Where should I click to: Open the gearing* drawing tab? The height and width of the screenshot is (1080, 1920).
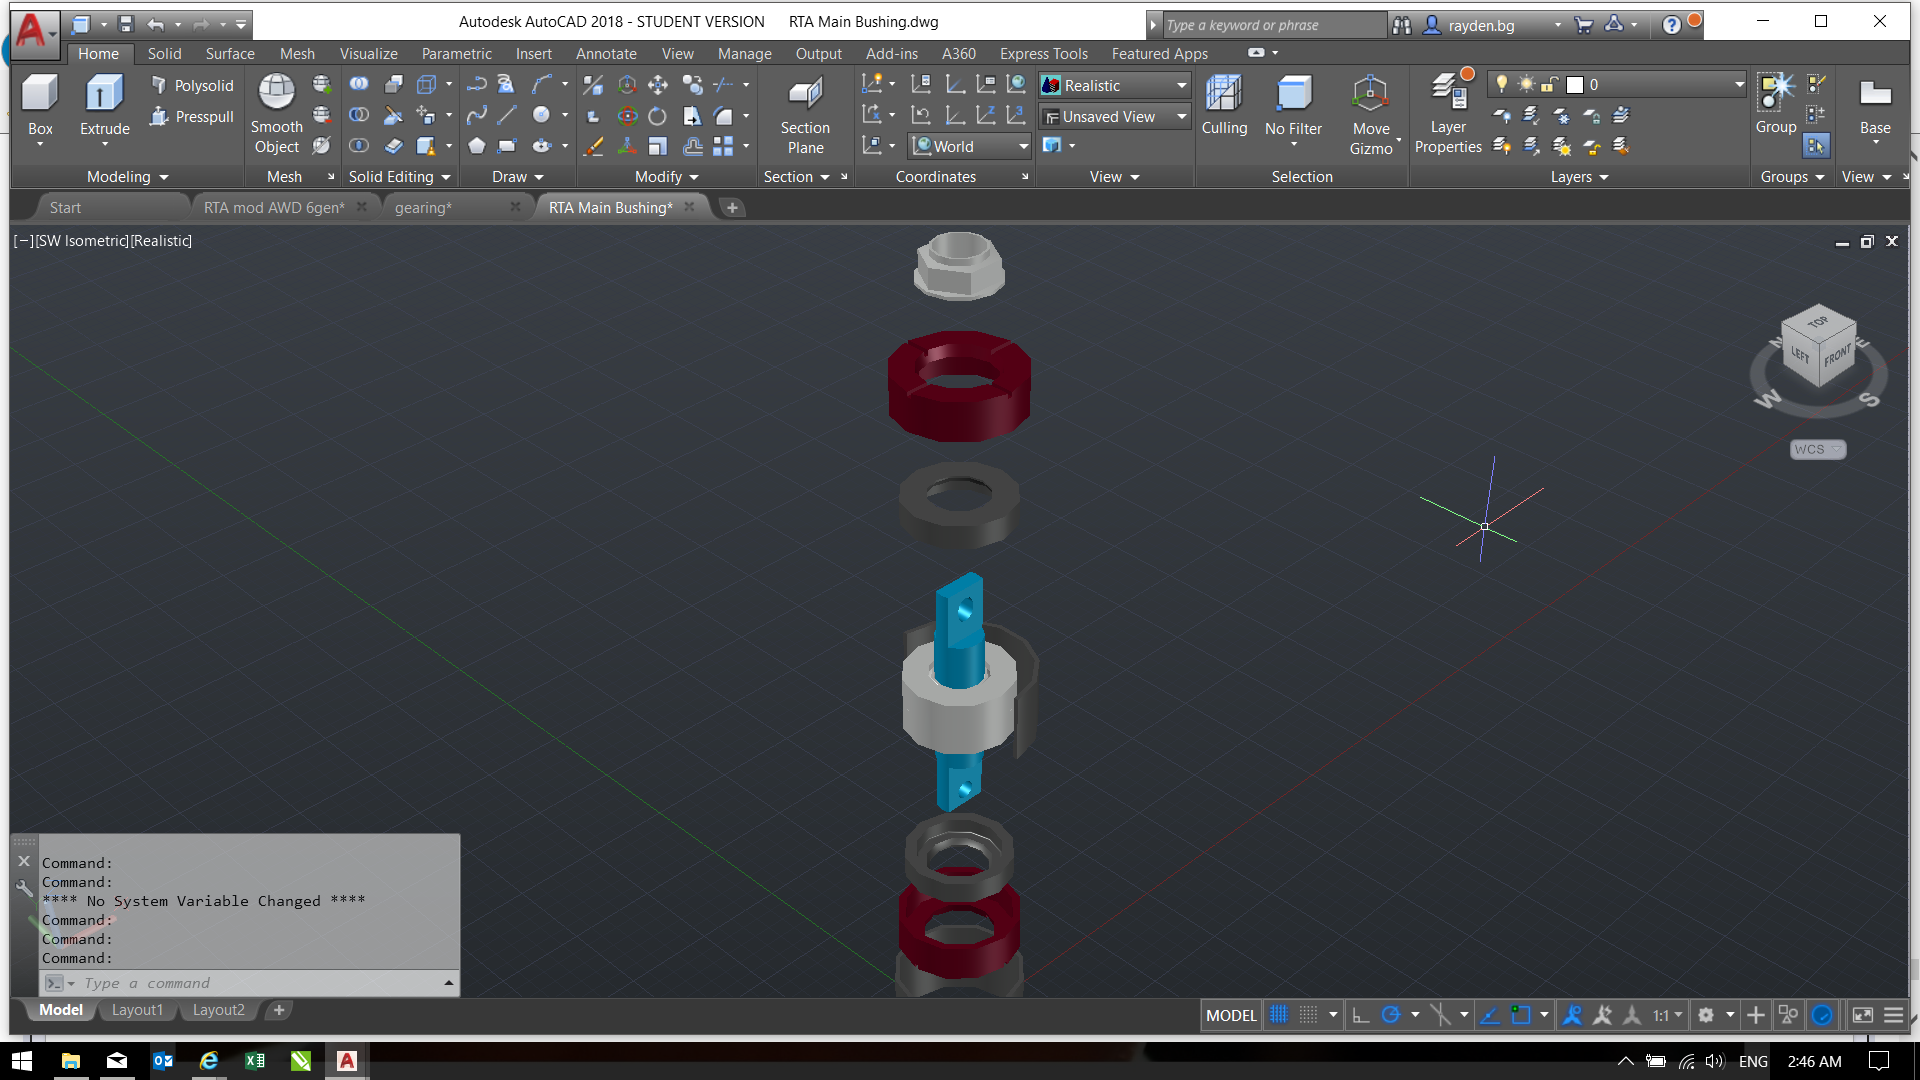[423, 208]
